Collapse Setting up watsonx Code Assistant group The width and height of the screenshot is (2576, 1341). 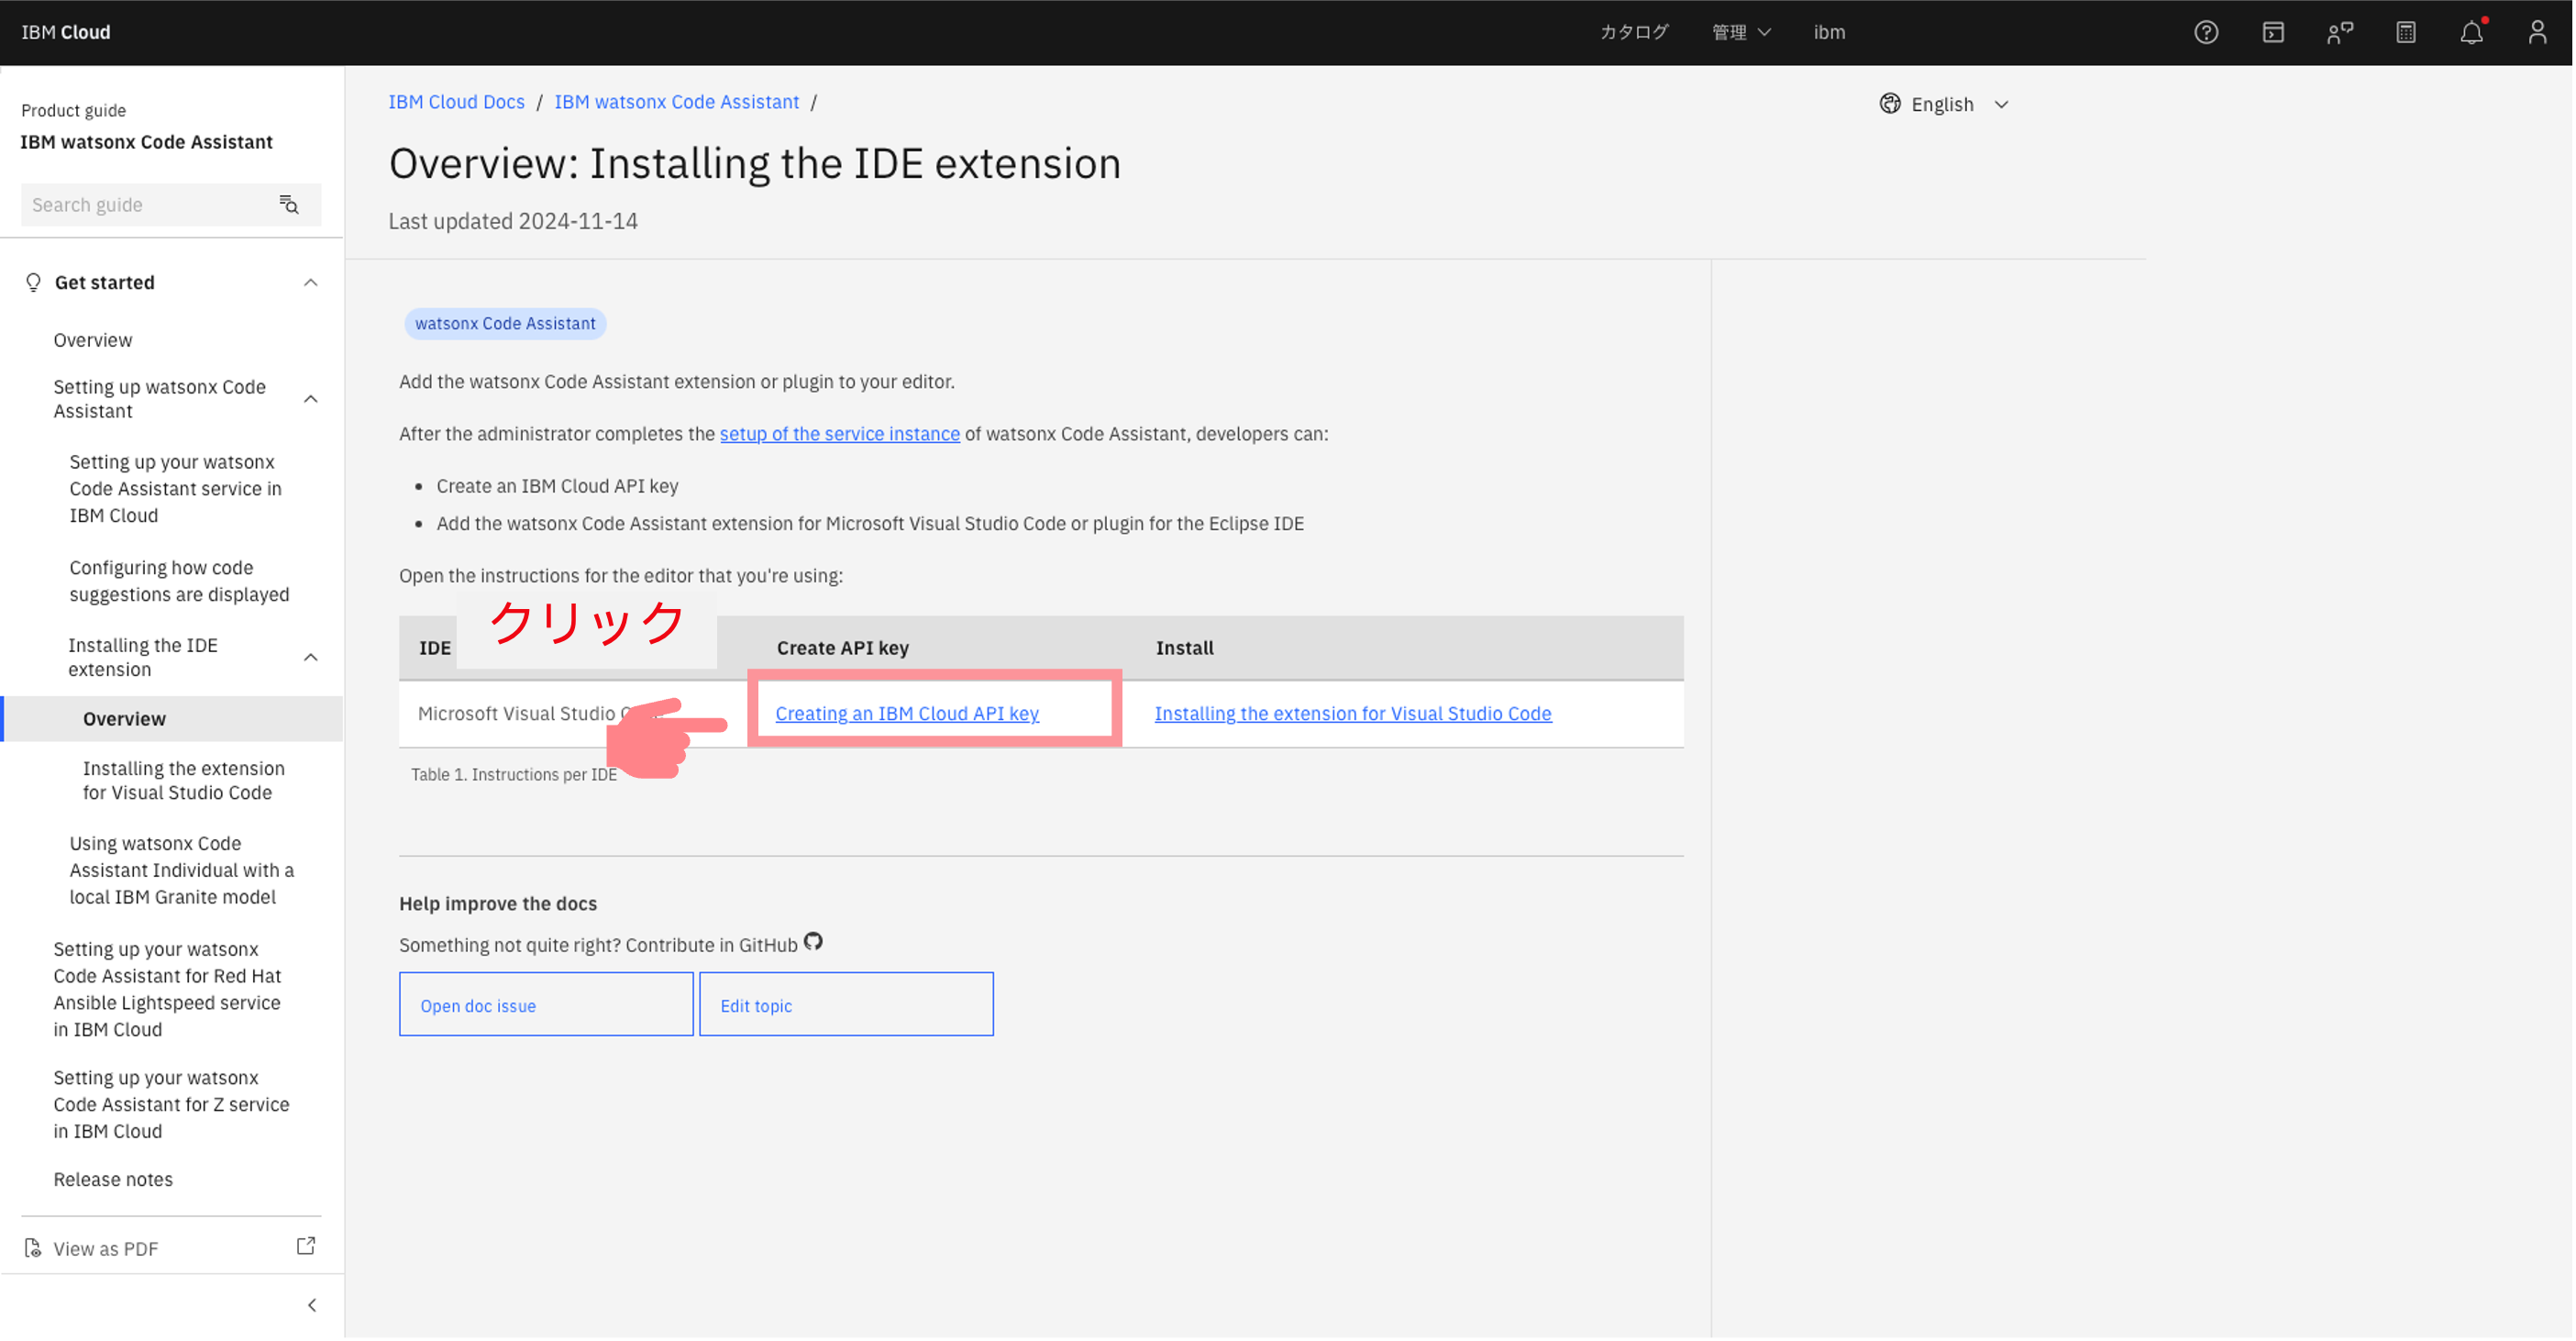click(311, 399)
